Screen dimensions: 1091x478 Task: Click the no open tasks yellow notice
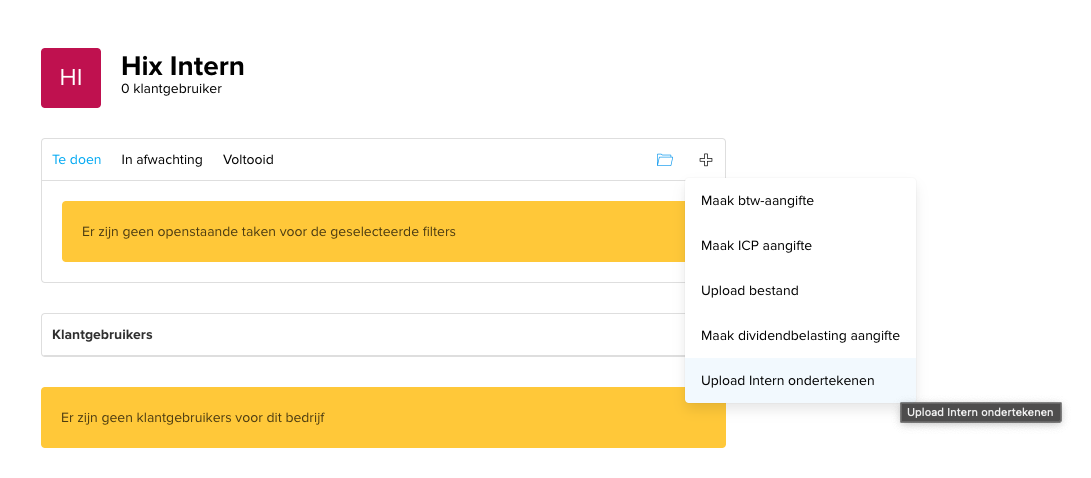pyautogui.click(x=374, y=232)
